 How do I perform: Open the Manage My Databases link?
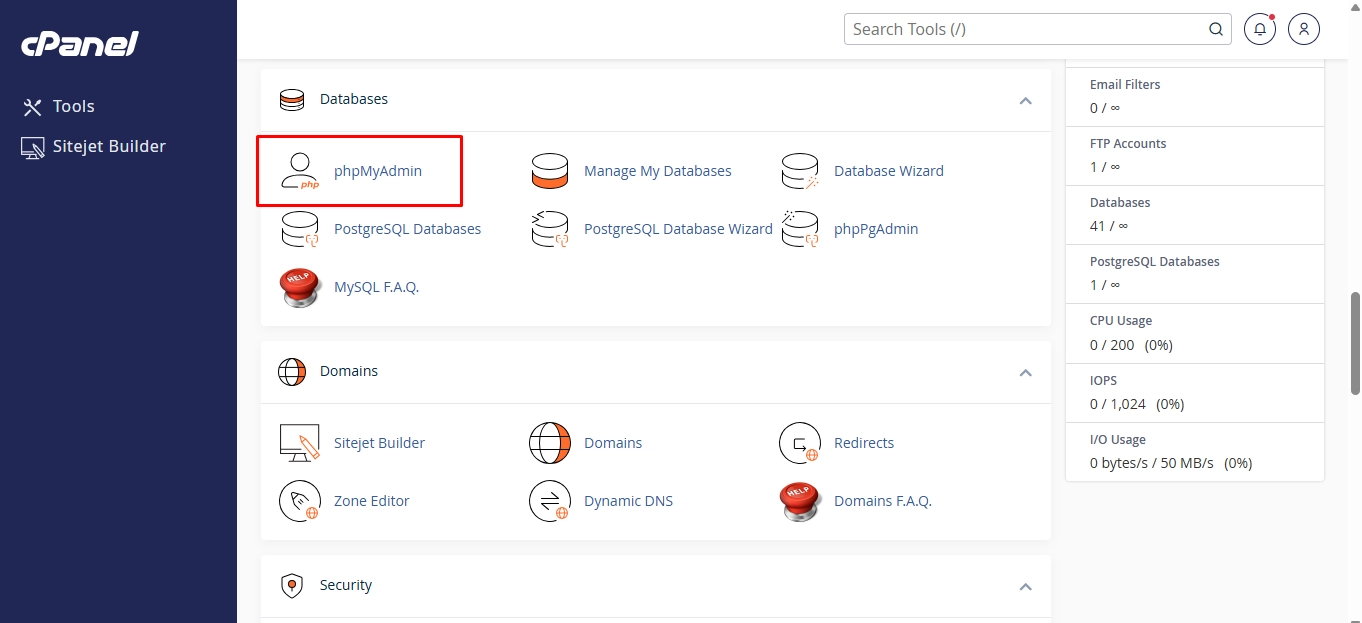coord(658,171)
